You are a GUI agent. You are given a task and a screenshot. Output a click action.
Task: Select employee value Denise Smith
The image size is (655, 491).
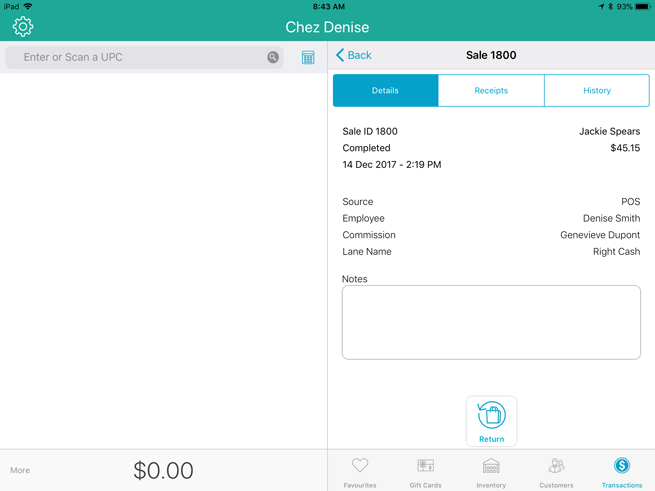point(611,218)
